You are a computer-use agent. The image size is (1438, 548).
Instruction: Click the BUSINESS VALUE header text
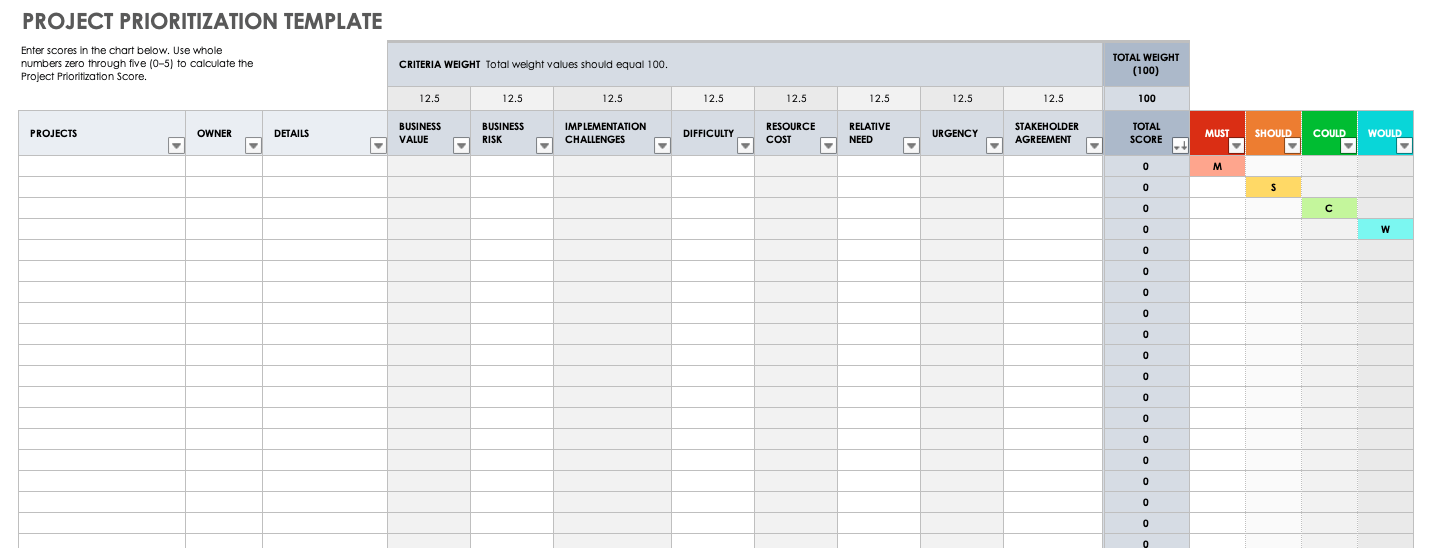(x=420, y=133)
